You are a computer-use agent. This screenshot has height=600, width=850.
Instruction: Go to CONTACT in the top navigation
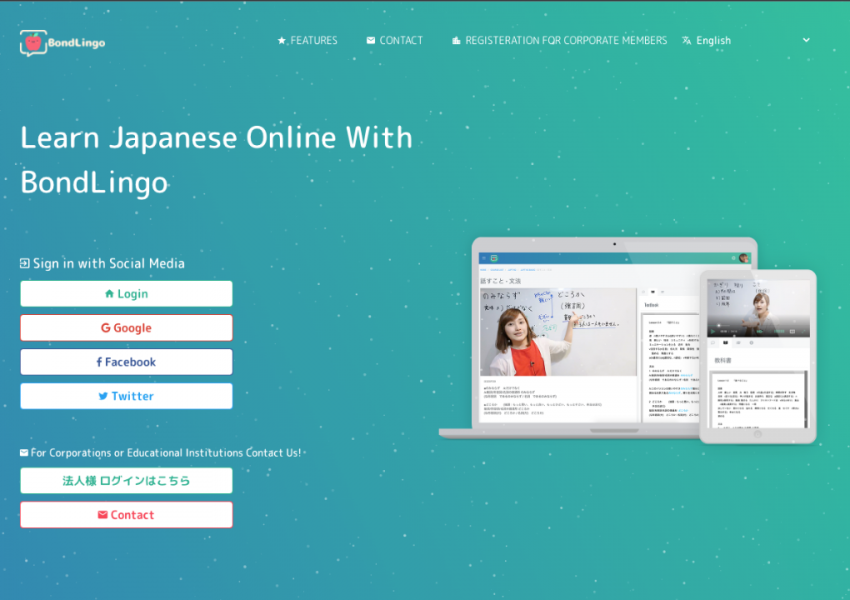(x=401, y=41)
